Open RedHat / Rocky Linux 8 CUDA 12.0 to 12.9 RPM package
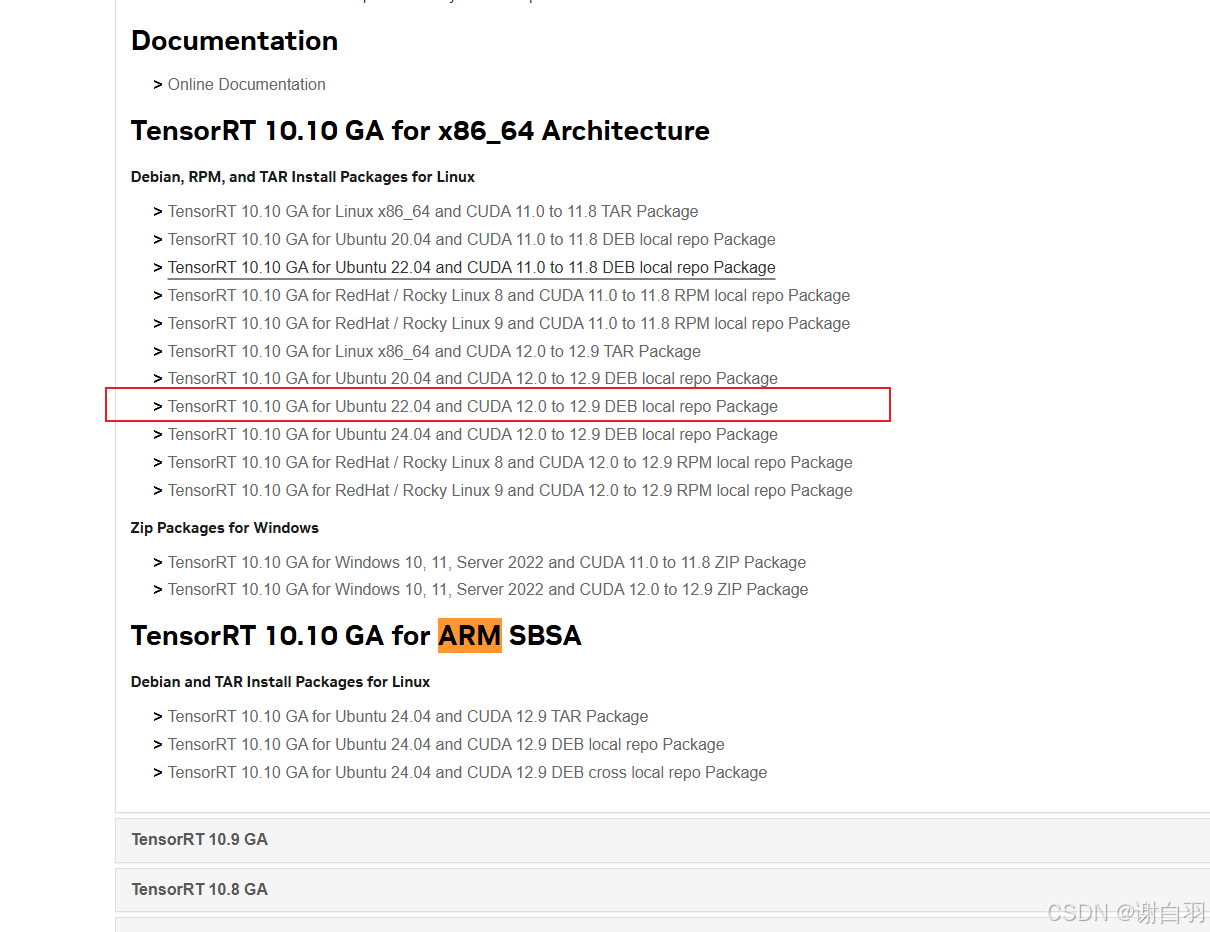 tap(510, 463)
